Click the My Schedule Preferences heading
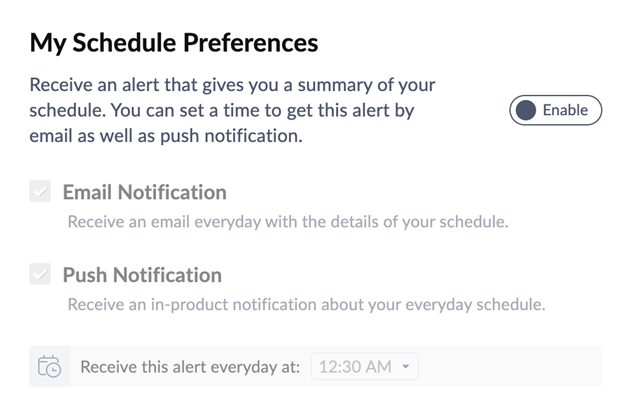 click(174, 43)
